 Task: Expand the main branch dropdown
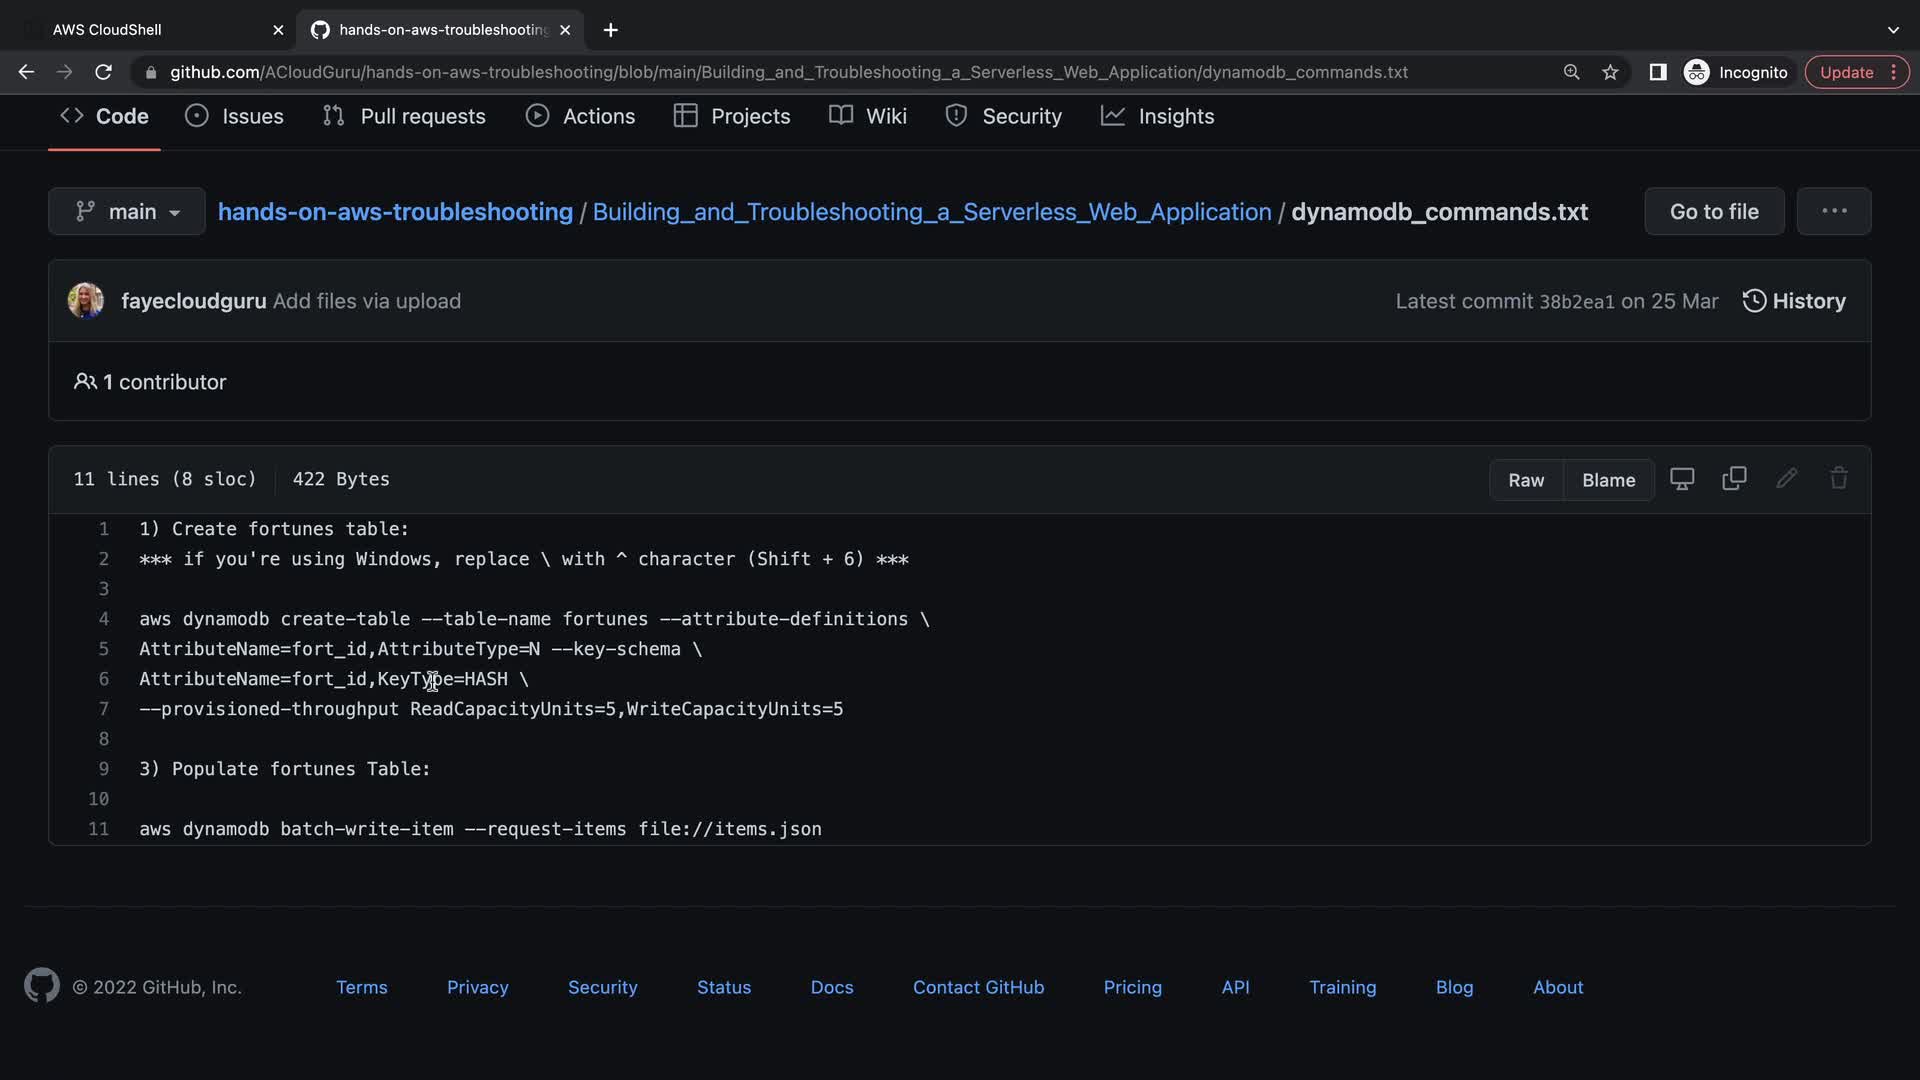point(127,212)
